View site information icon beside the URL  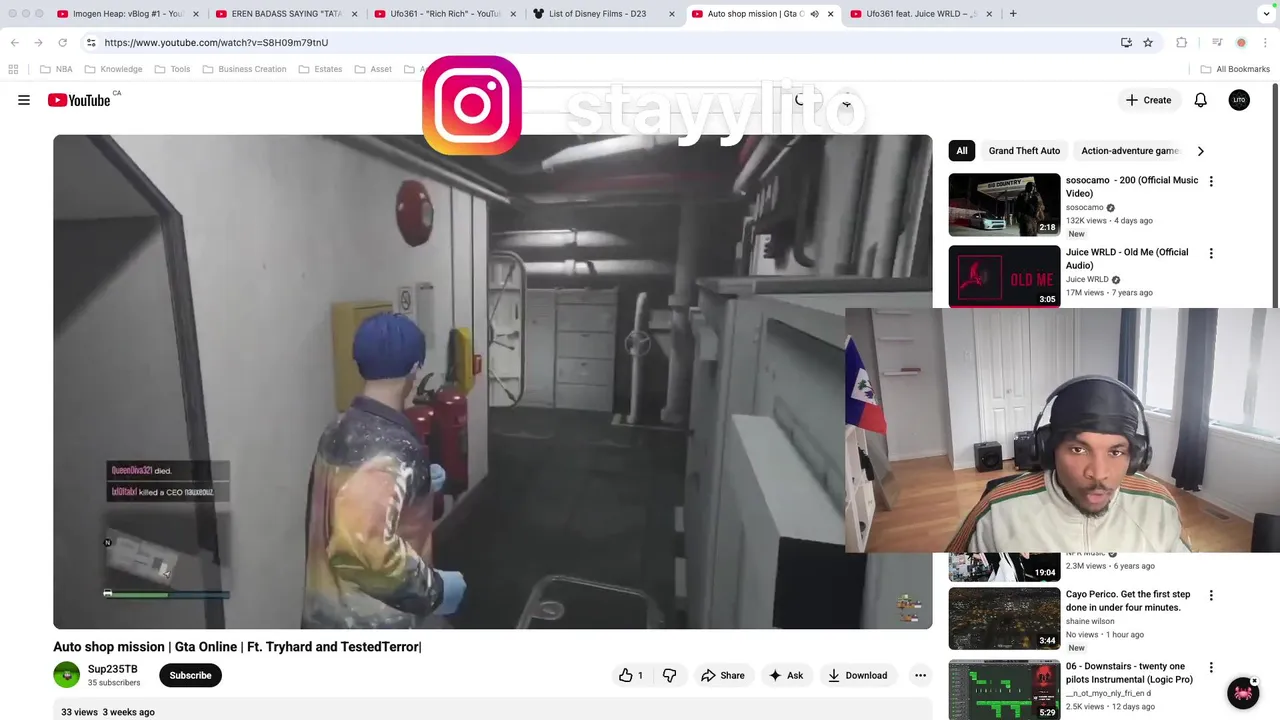coord(91,42)
